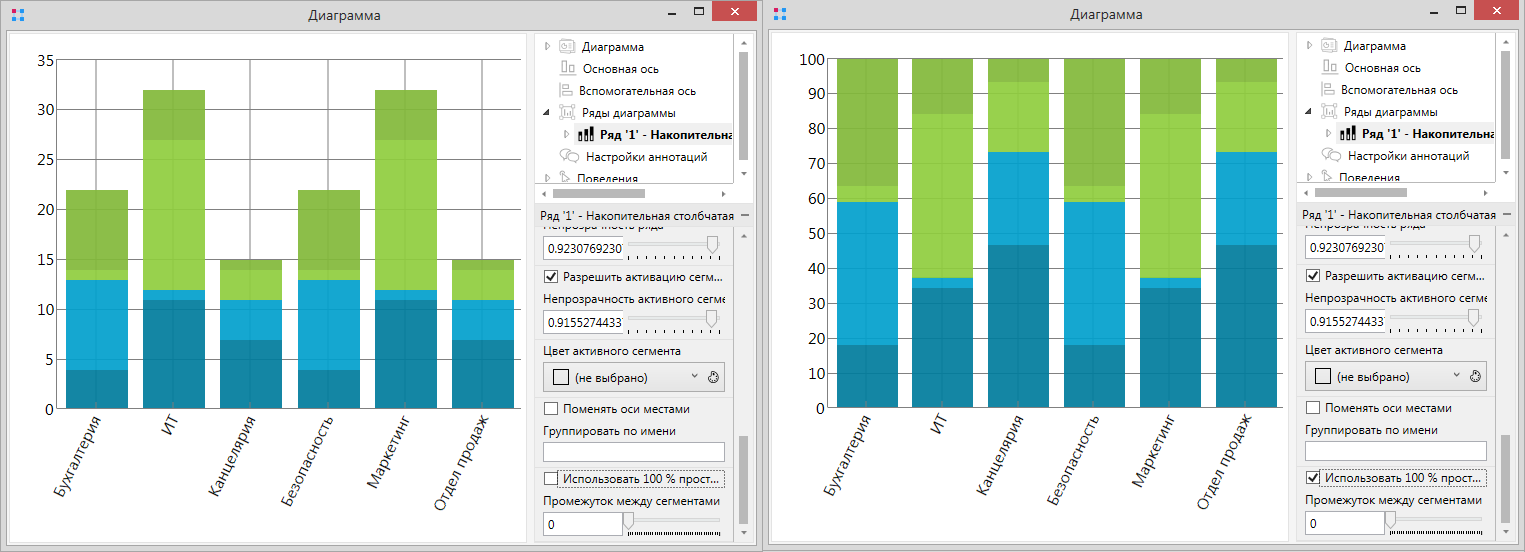Toggle 'Поменять оси местами' in the 0–35 chart window
Viewport: 1525px width, 552px height.
(x=550, y=408)
